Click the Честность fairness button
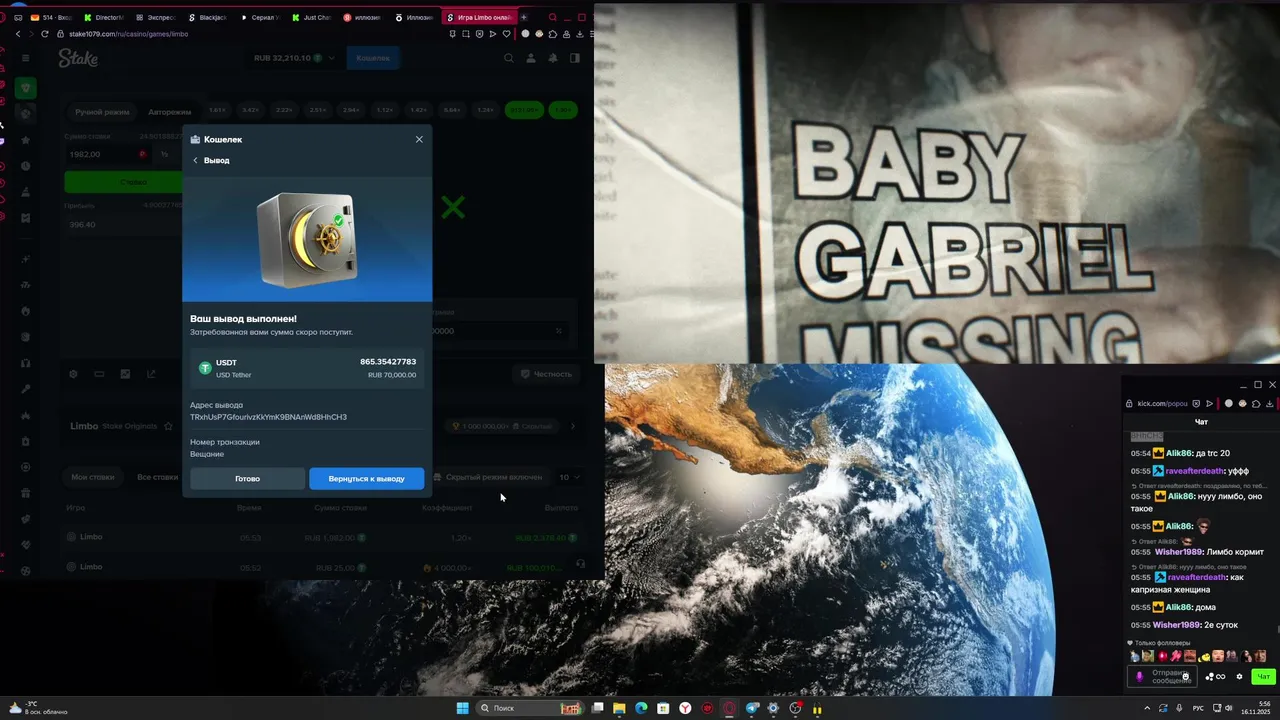This screenshot has width=1280, height=720. [546, 374]
